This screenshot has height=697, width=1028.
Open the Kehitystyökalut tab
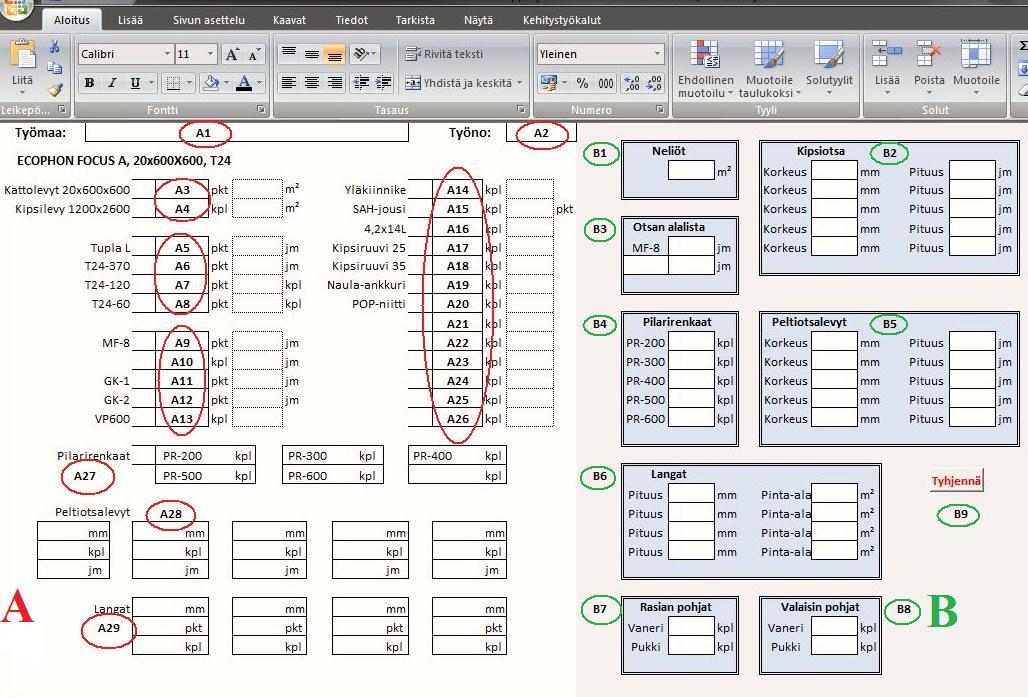coord(562,20)
